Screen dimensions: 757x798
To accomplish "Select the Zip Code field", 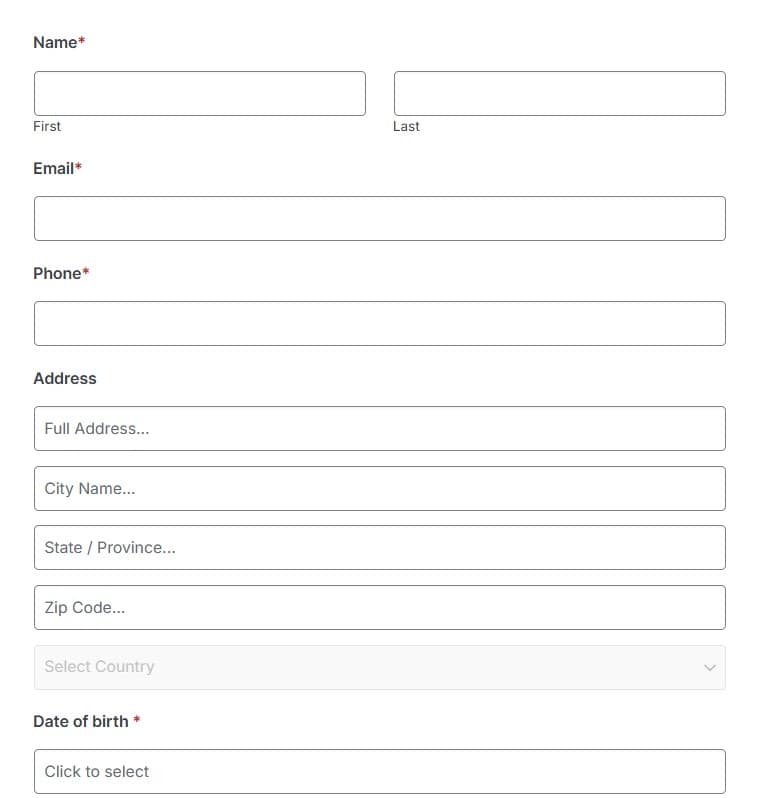I will pyautogui.click(x=380, y=608).
